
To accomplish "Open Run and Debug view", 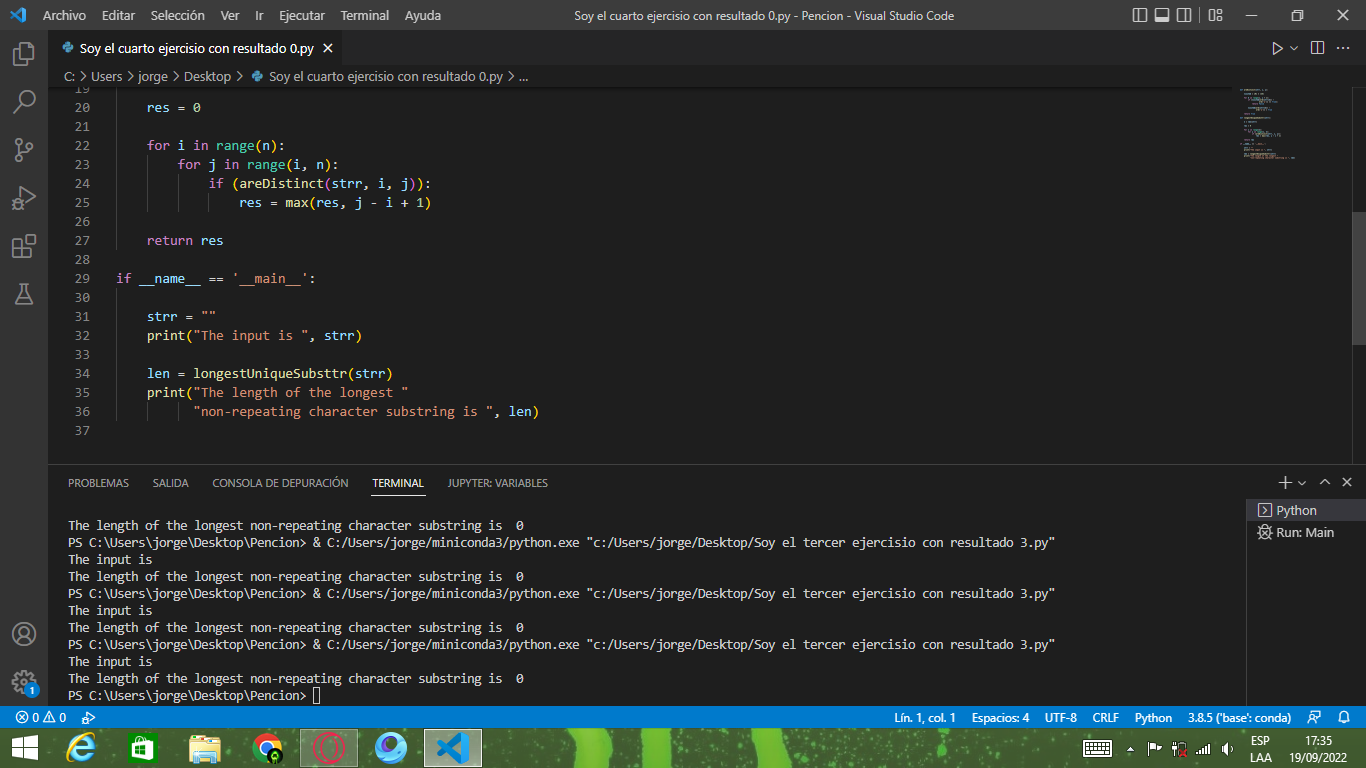I will (24, 198).
